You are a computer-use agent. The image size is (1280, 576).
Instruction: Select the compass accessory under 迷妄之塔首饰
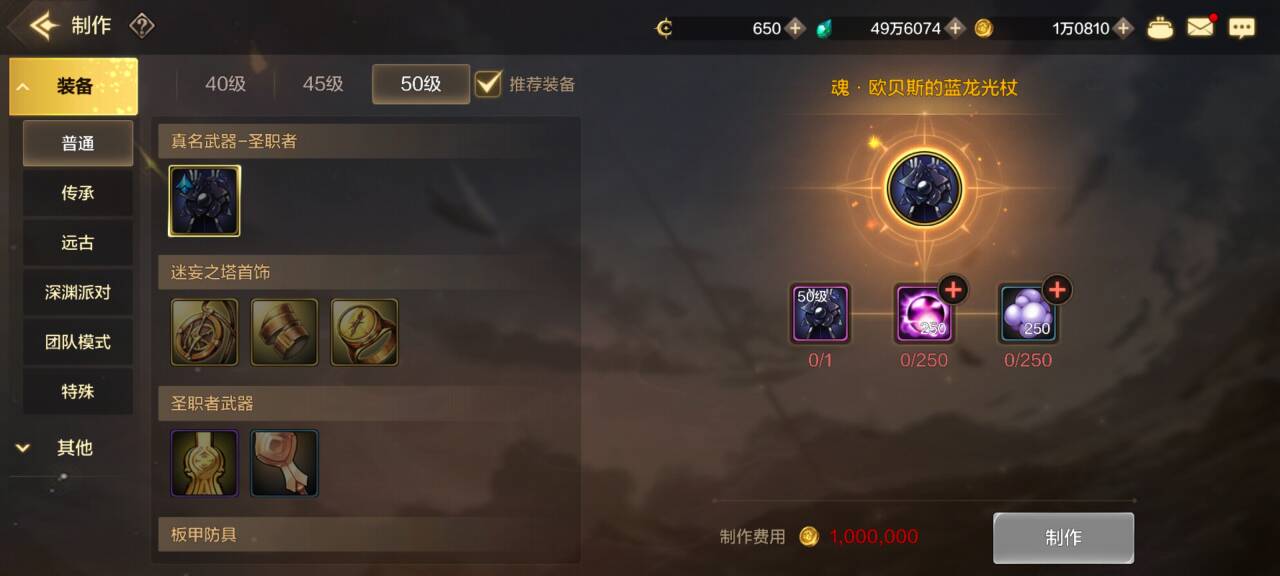click(x=205, y=332)
